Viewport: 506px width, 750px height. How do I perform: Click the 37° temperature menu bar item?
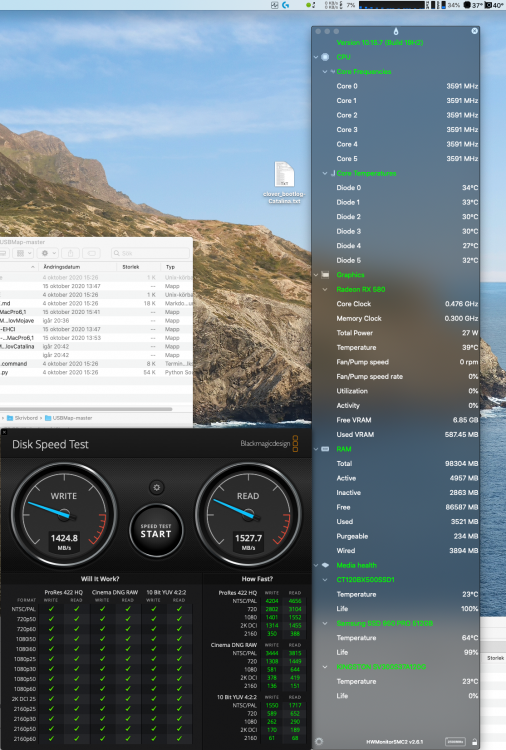tap(473, 5)
